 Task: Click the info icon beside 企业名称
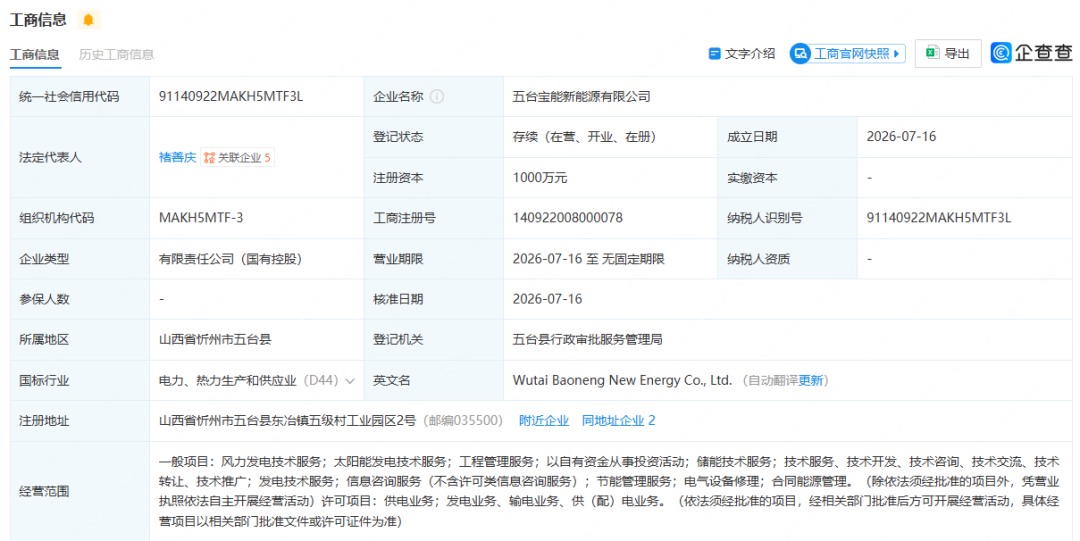click(x=437, y=96)
